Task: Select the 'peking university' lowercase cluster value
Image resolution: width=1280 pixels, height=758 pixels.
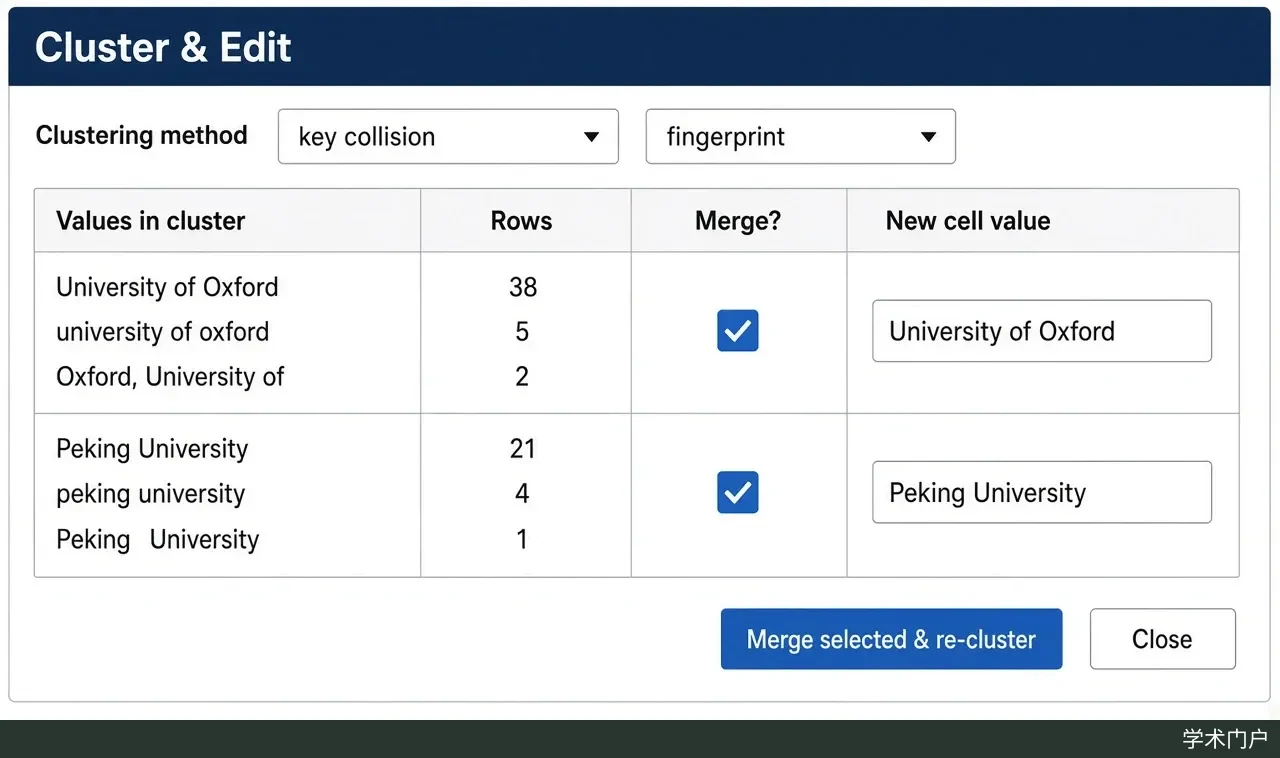Action: (x=151, y=494)
